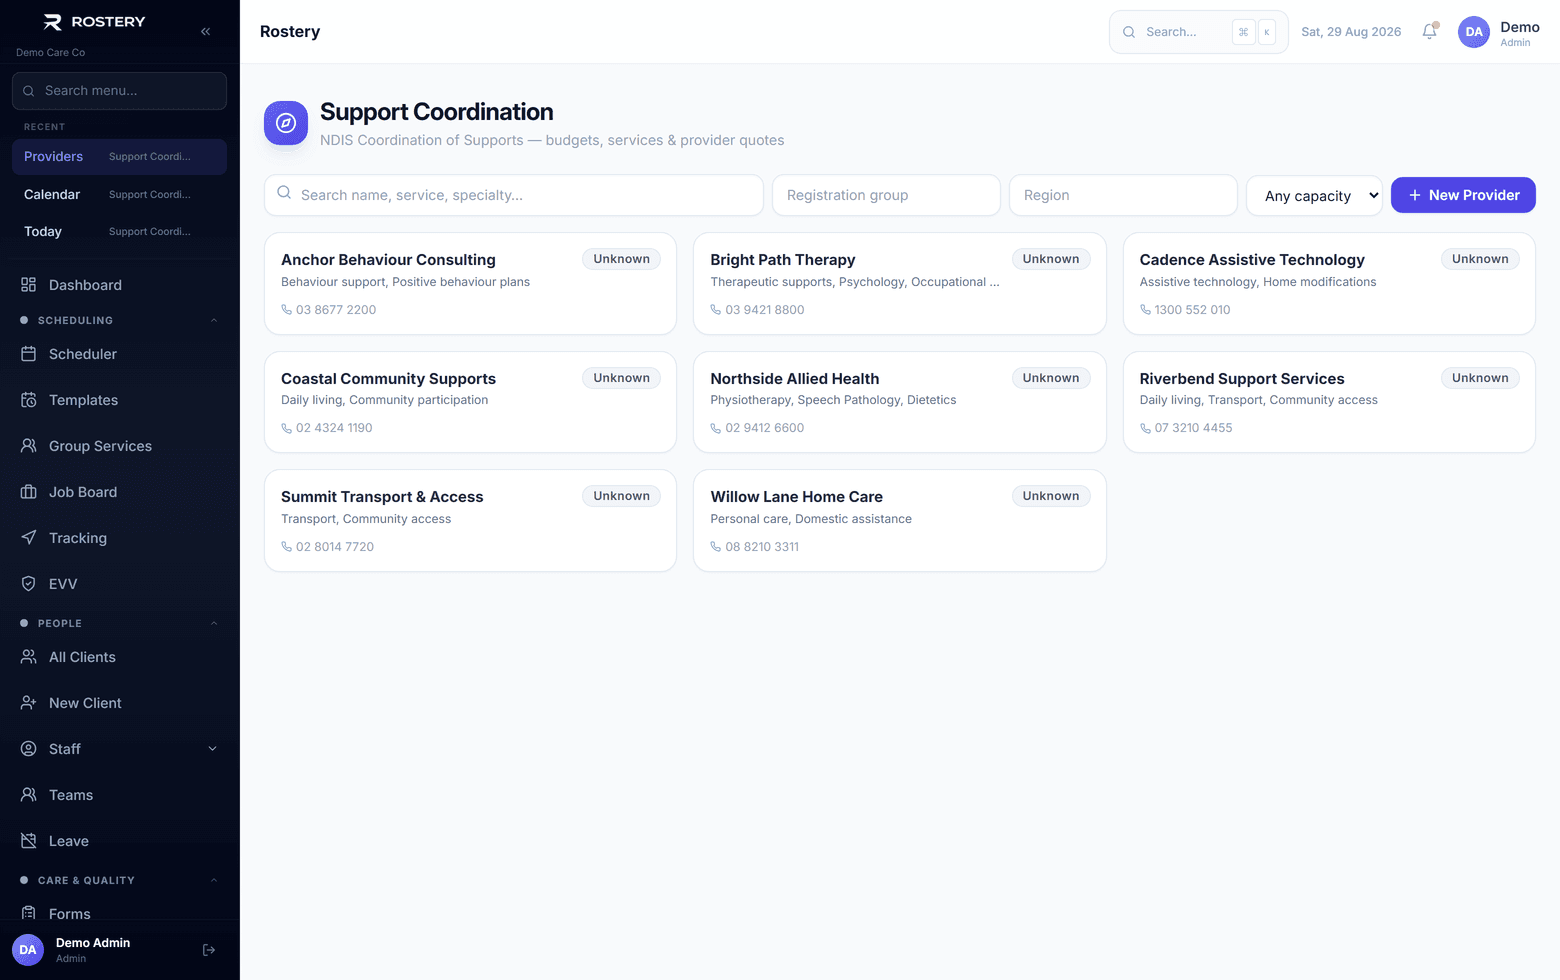Open recent item Providers

[x=119, y=157]
